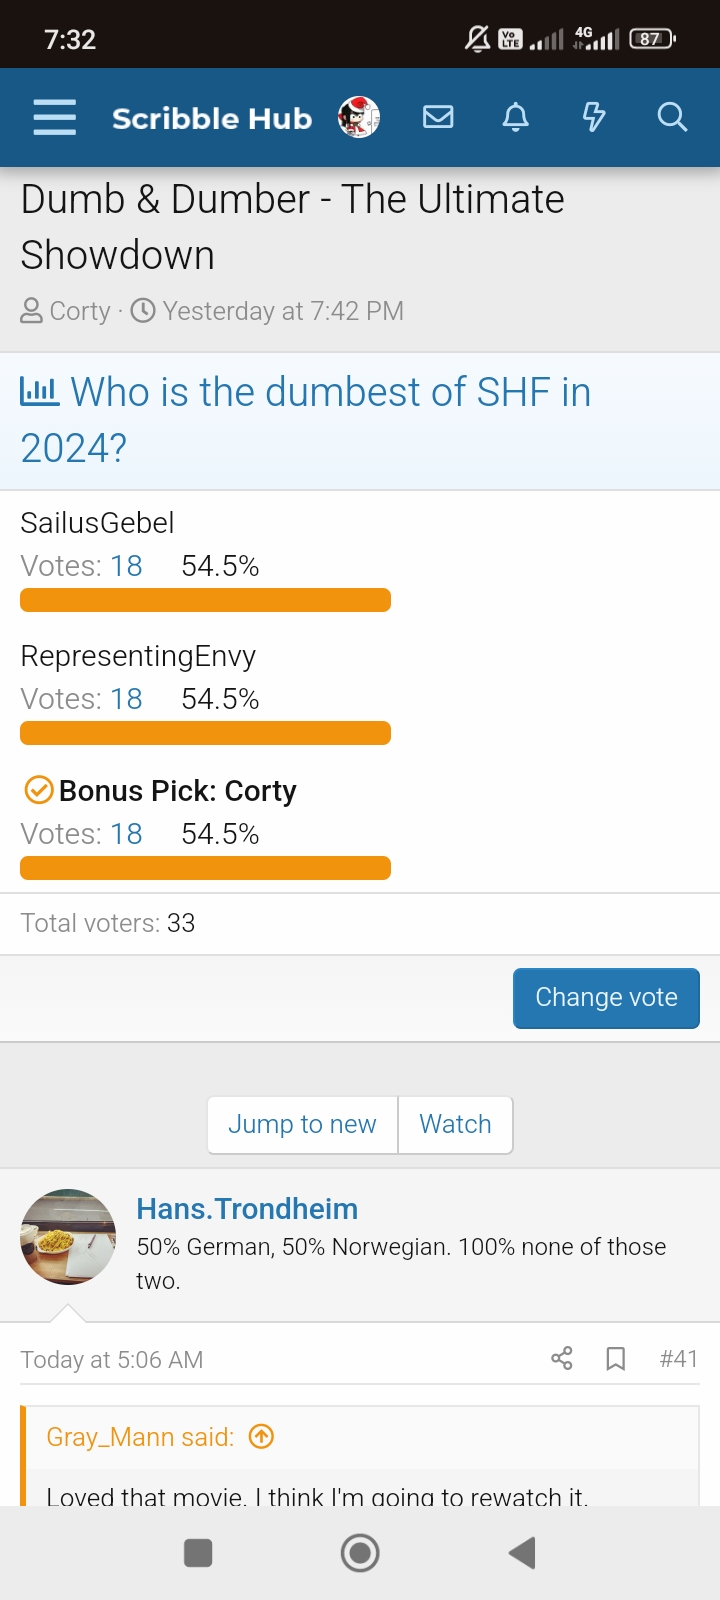Open the alerts bell icon
This screenshot has height=1600, width=720.
click(x=515, y=118)
